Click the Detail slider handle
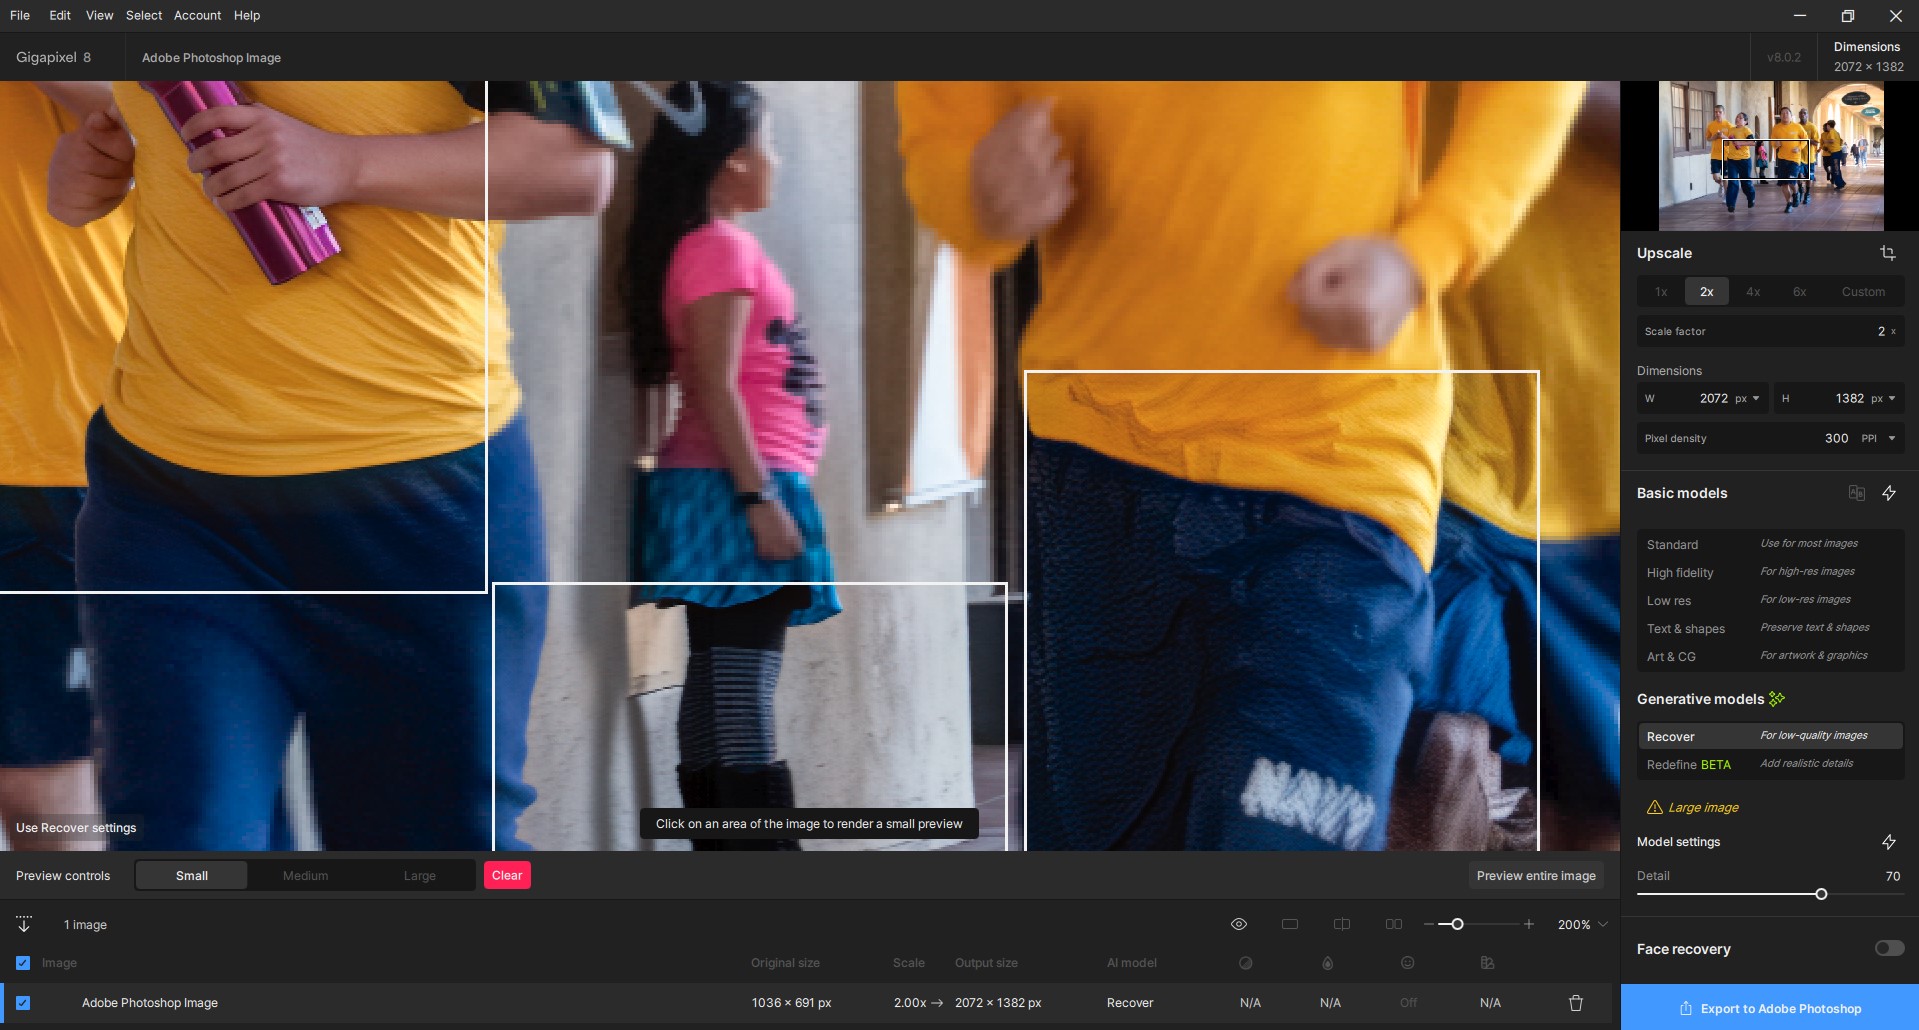The height and width of the screenshot is (1030, 1919). (x=1820, y=894)
